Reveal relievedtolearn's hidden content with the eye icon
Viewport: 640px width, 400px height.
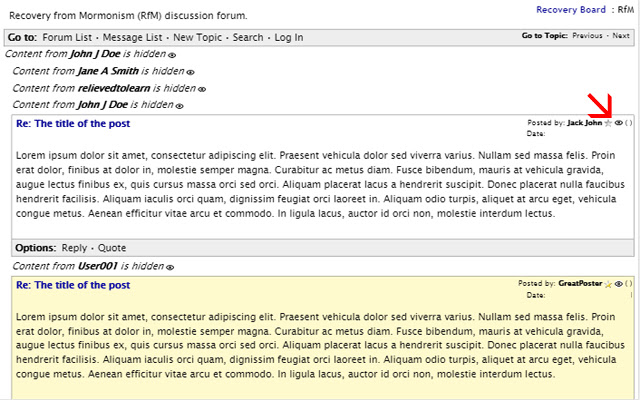202,89
